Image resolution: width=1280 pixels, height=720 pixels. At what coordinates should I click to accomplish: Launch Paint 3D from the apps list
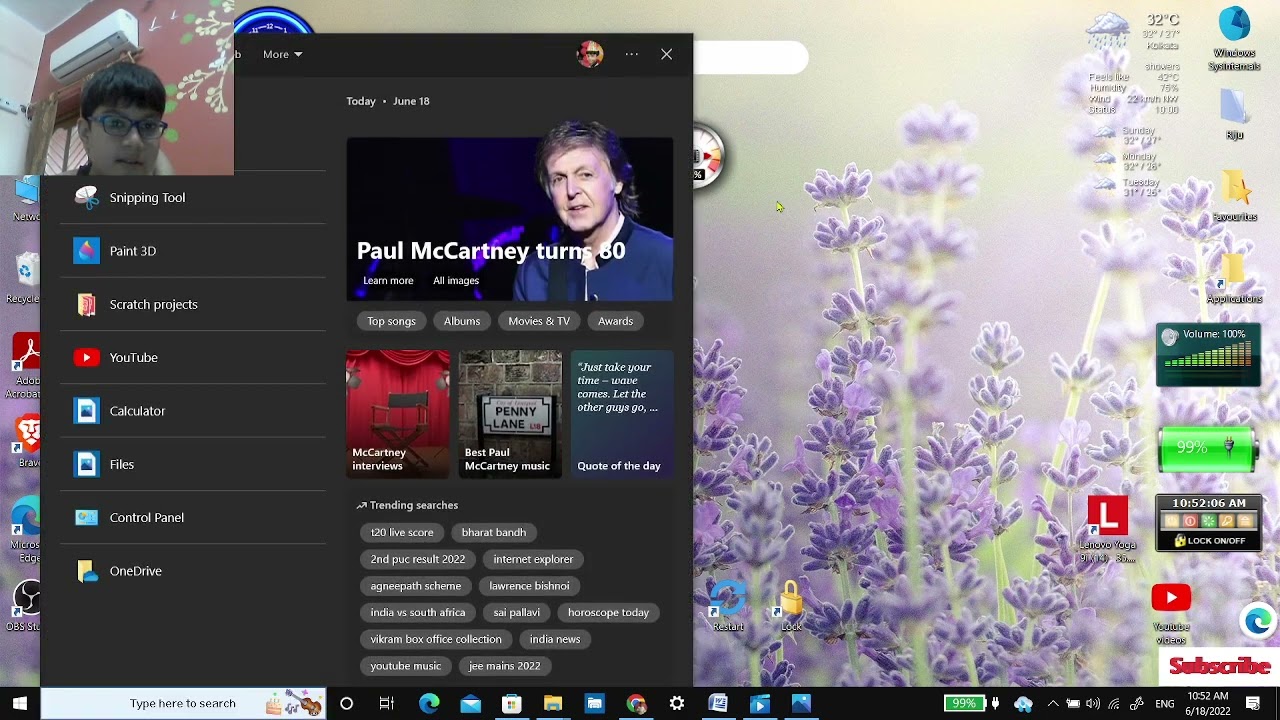click(x=193, y=251)
